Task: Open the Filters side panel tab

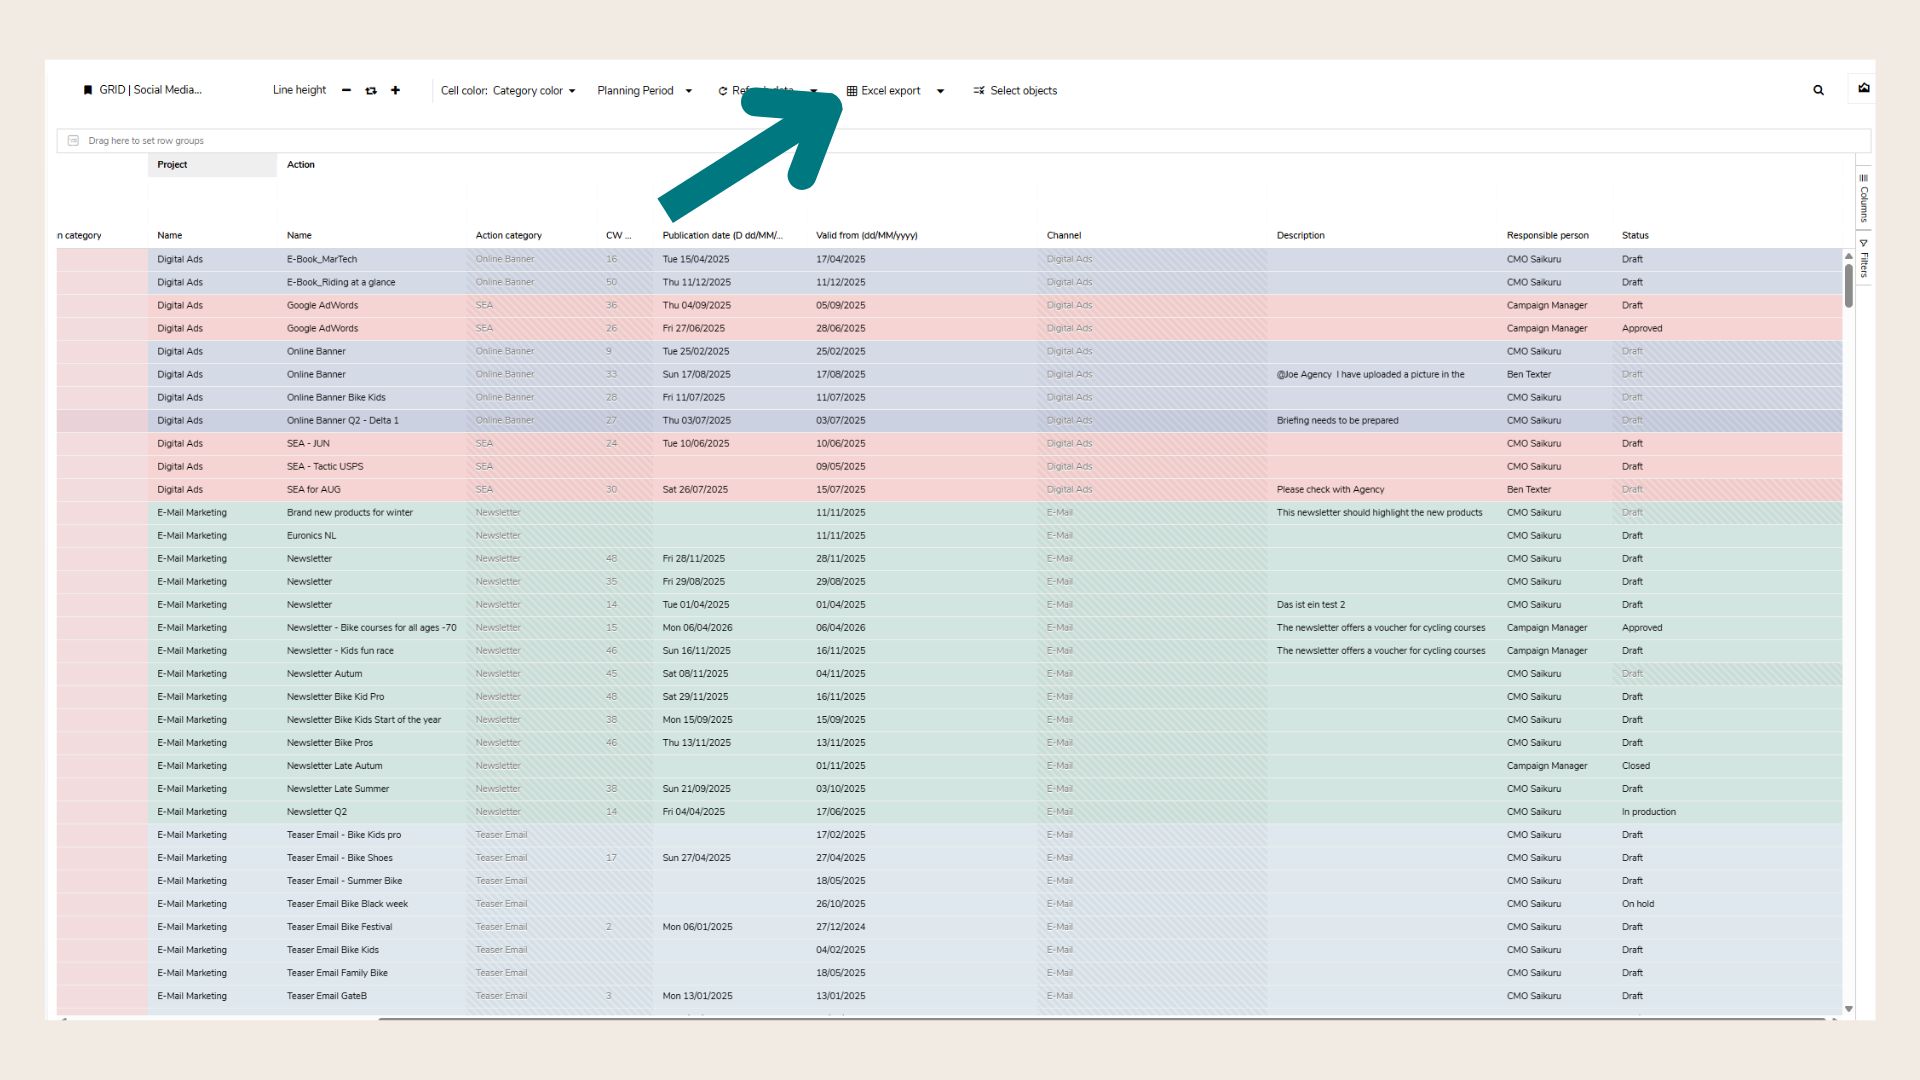Action: click(x=1864, y=258)
